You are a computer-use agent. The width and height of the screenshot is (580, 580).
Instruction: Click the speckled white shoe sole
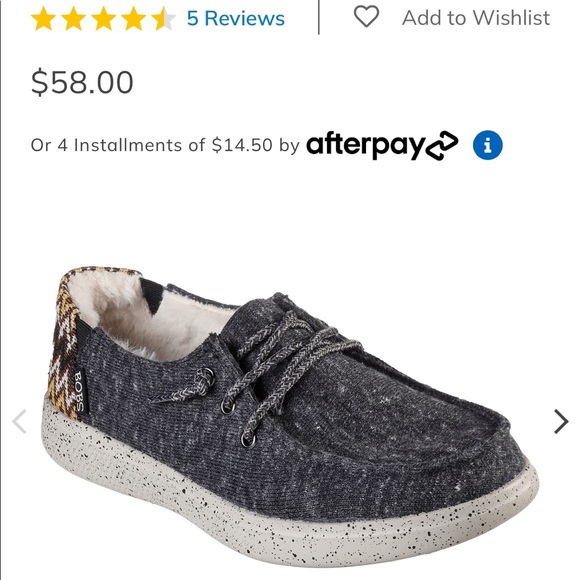pos(289,510)
